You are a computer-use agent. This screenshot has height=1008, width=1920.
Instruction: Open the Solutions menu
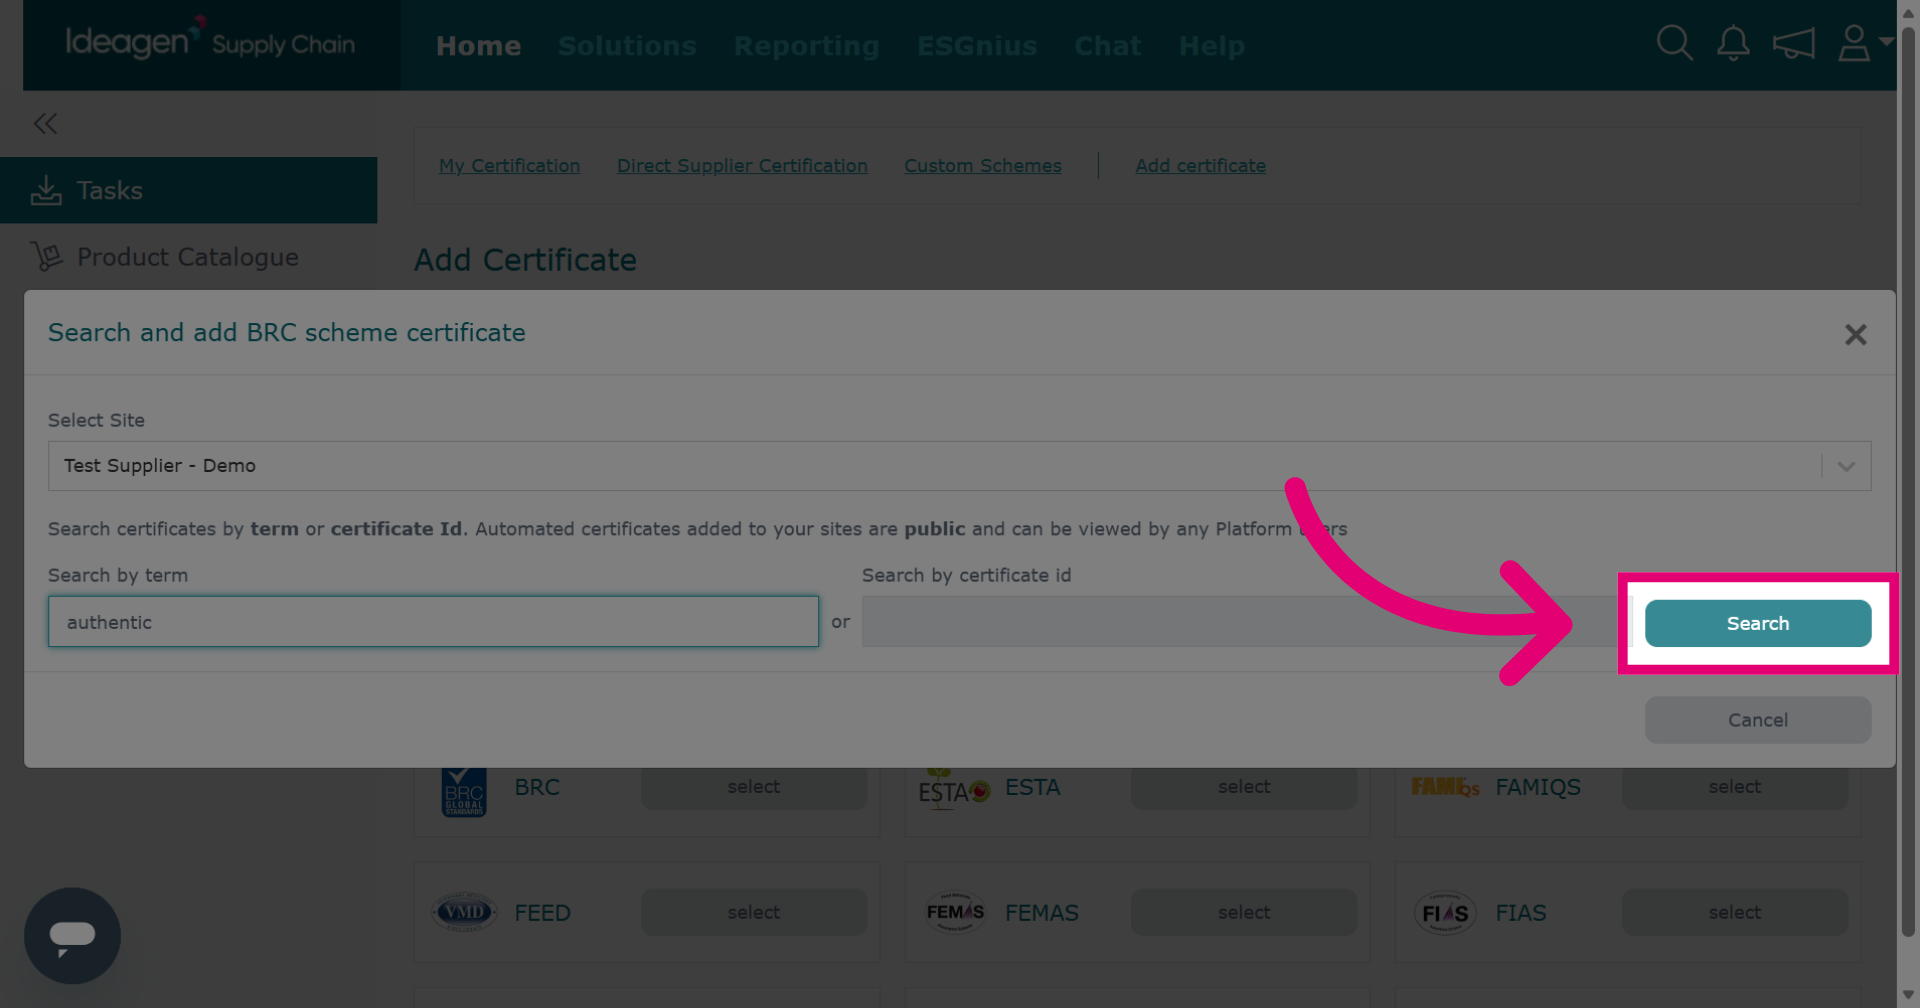pyautogui.click(x=627, y=46)
